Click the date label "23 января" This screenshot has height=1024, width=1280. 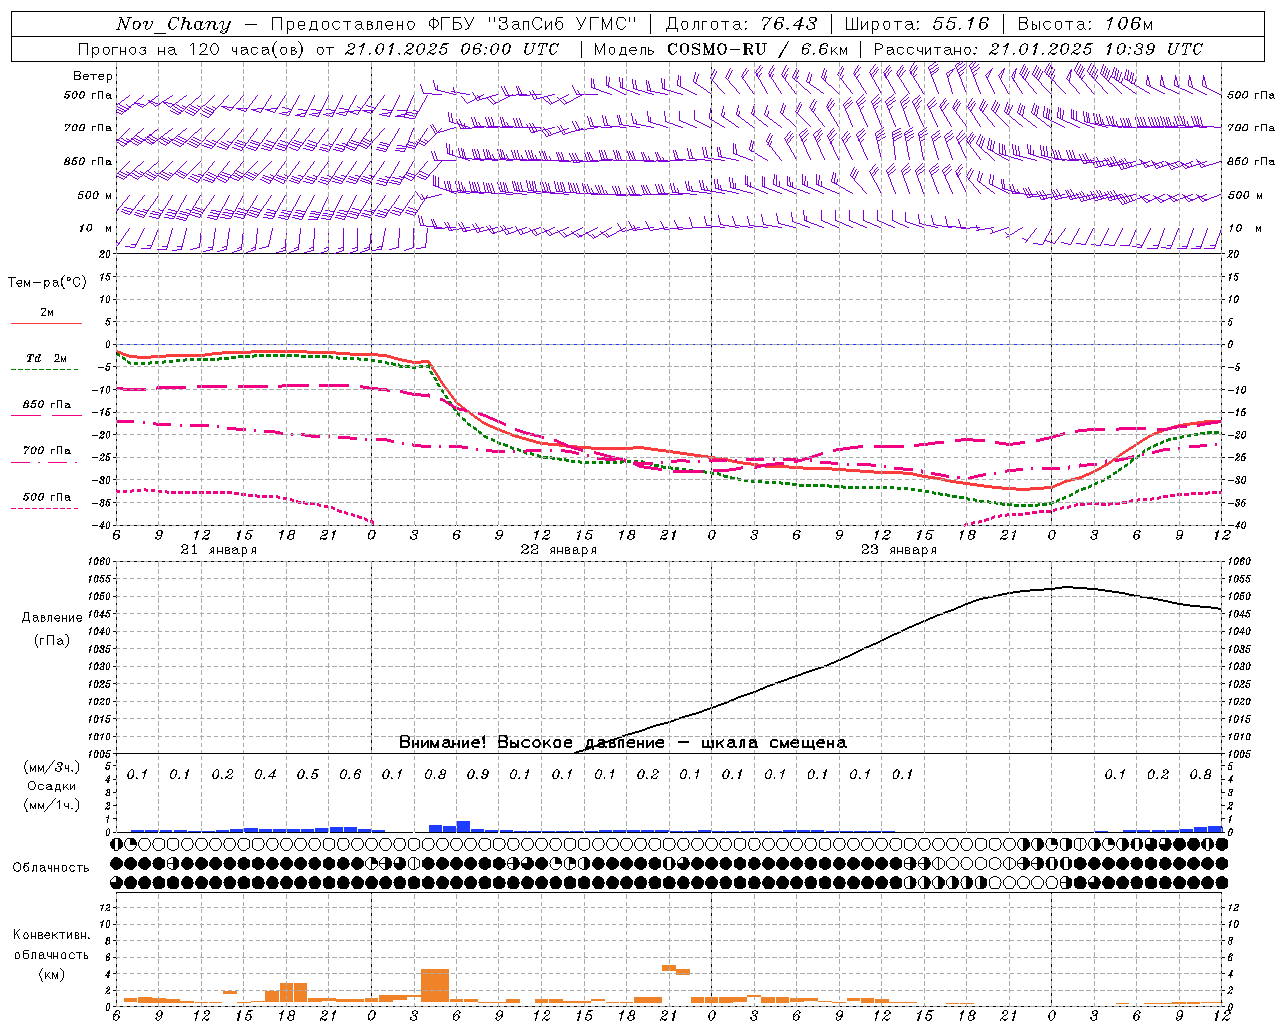[899, 550]
